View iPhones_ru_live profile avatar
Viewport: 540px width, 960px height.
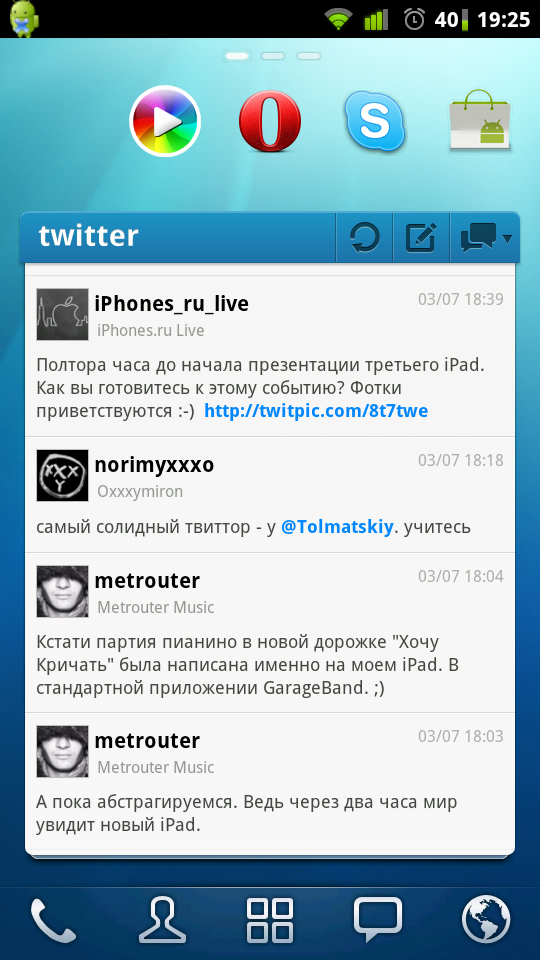click(x=62, y=314)
